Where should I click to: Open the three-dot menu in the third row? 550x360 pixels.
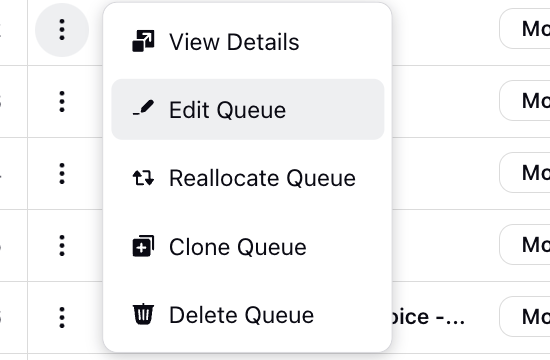pos(62,174)
